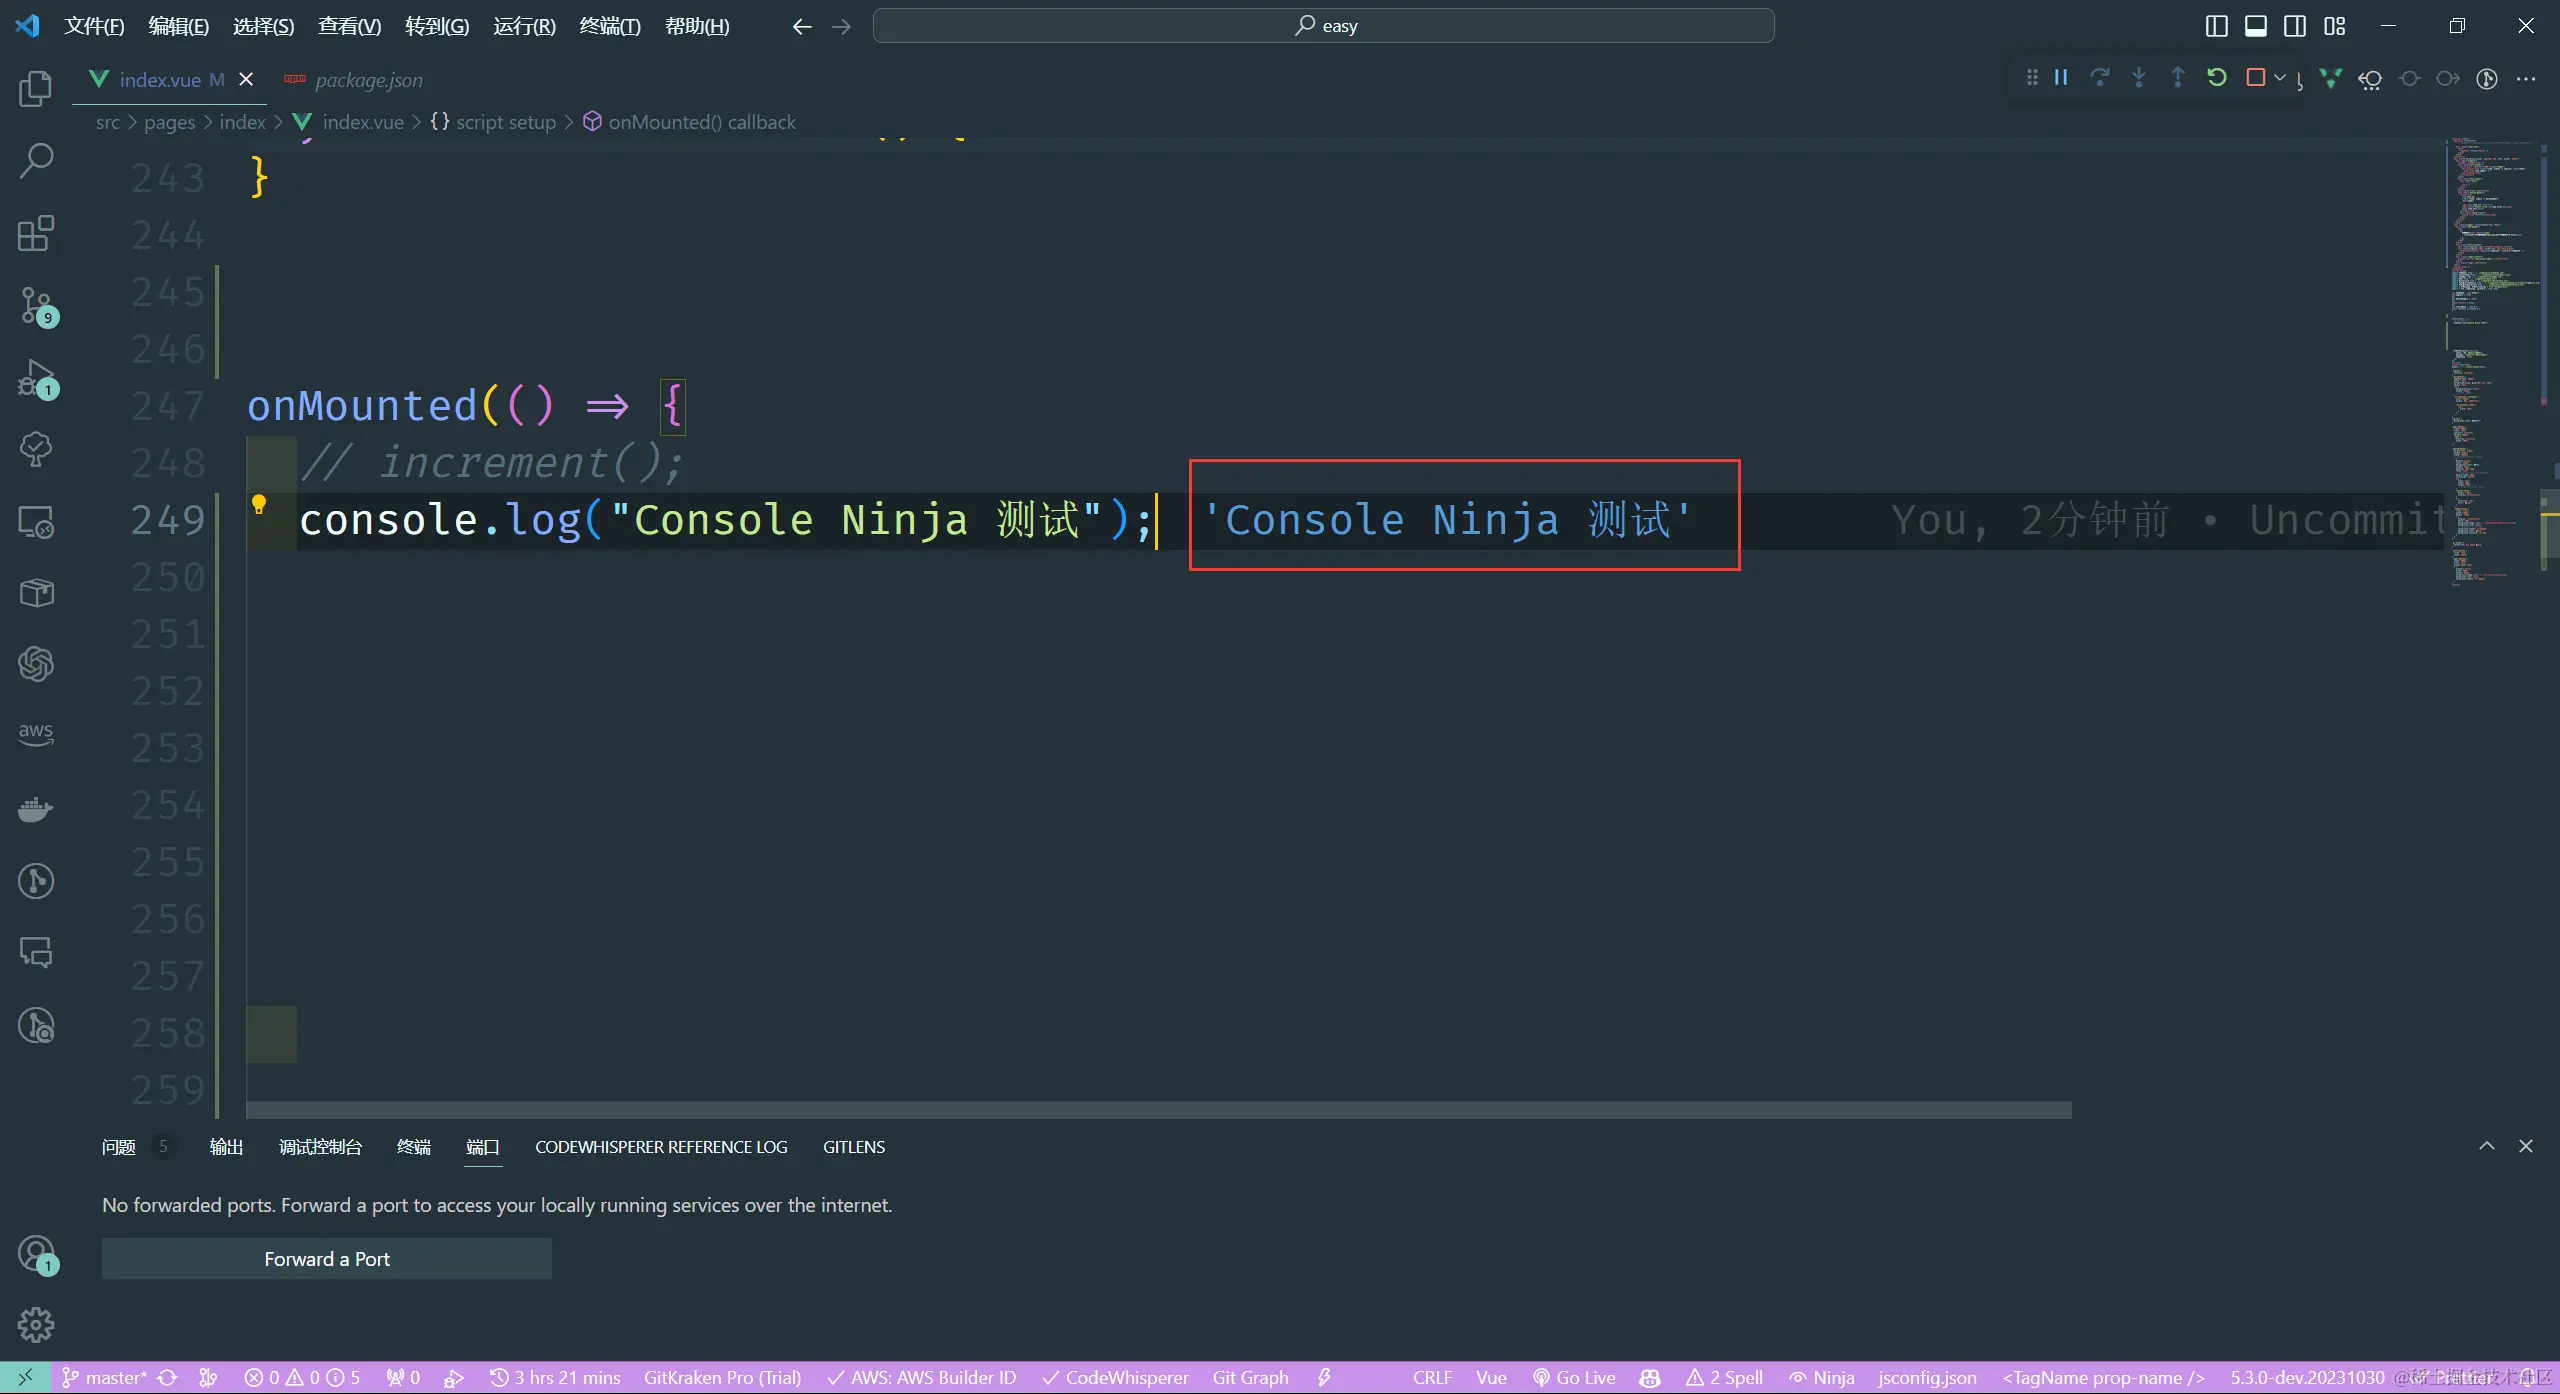Viewport: 2560px width, 1394px height.
Task: Open the Search view in the activity bar
Action: coord(36,161)
